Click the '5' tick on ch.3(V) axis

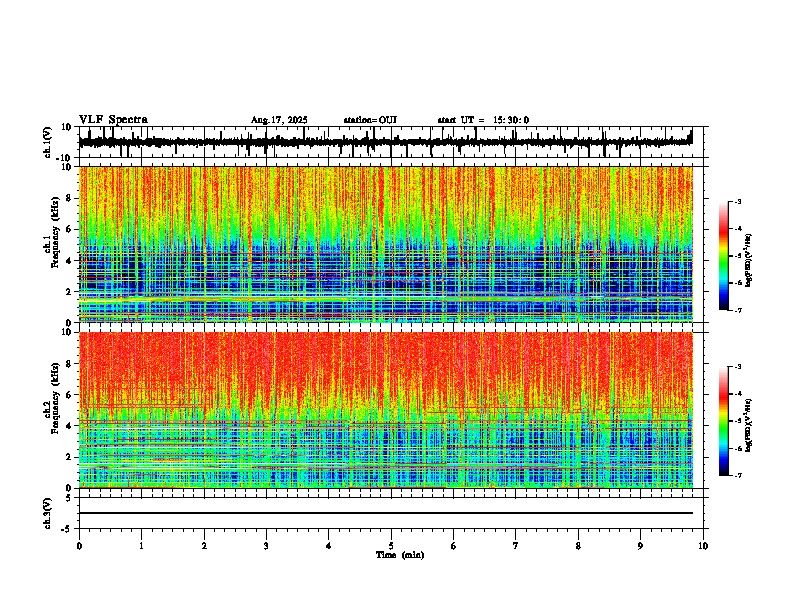point(70,498)
